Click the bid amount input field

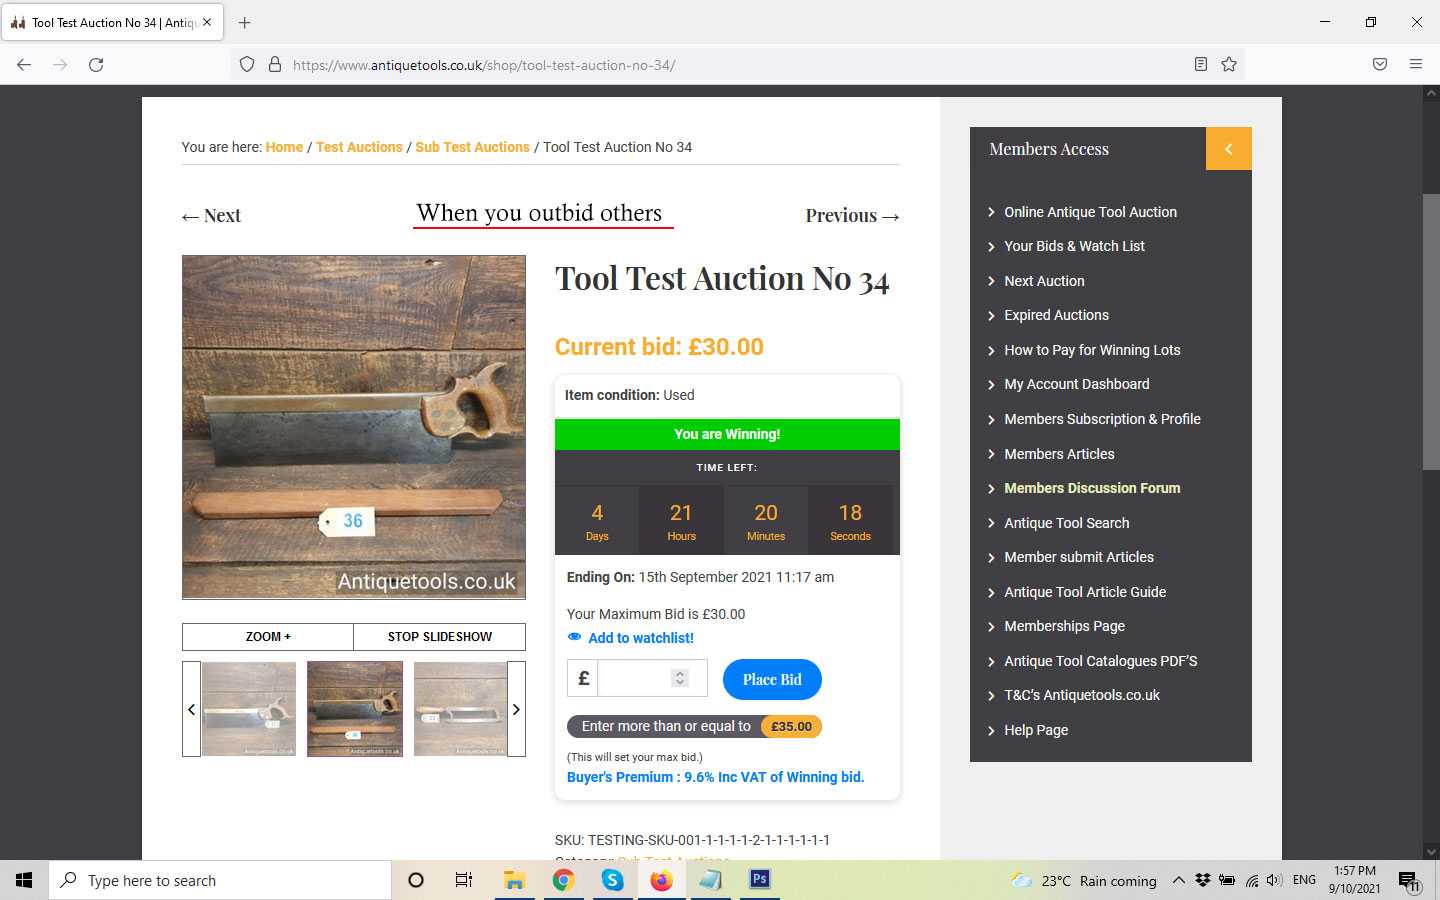pos(632,678)
